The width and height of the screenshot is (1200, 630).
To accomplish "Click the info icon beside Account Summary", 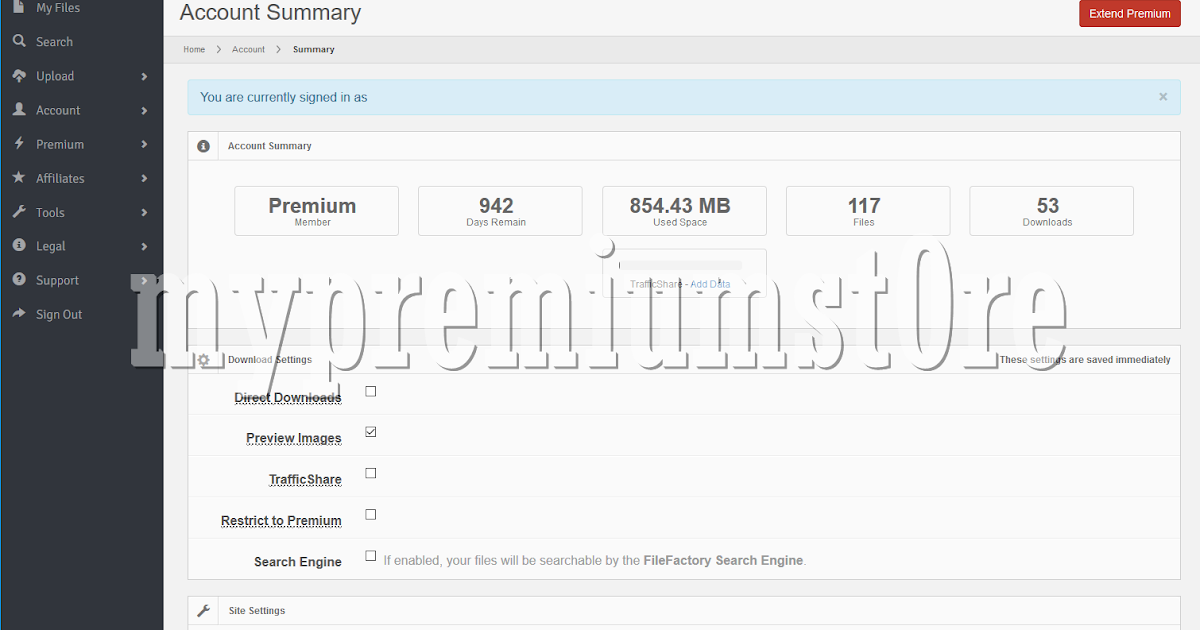I will 203,145.
